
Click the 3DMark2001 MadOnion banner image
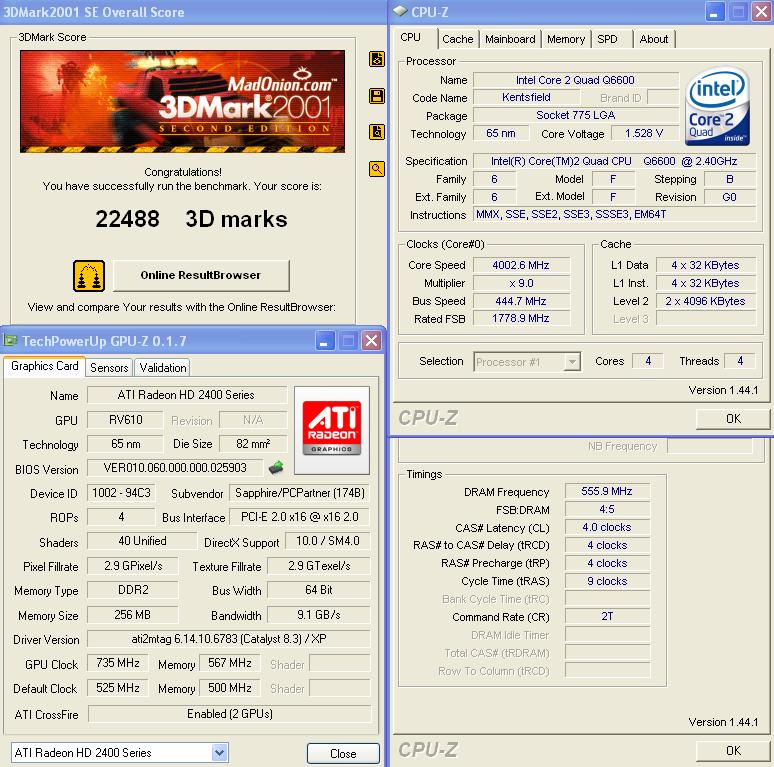183,101
